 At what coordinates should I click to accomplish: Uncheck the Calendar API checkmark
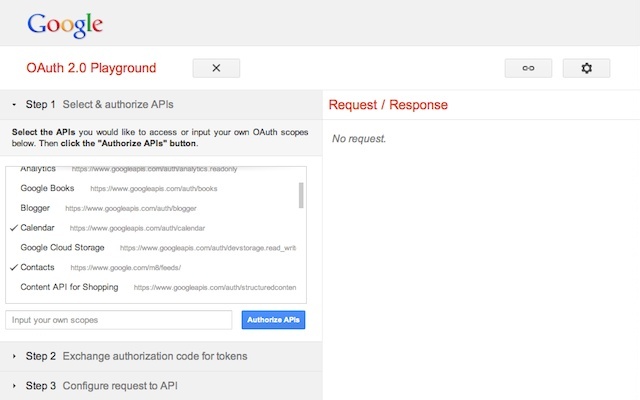(14, 228)
